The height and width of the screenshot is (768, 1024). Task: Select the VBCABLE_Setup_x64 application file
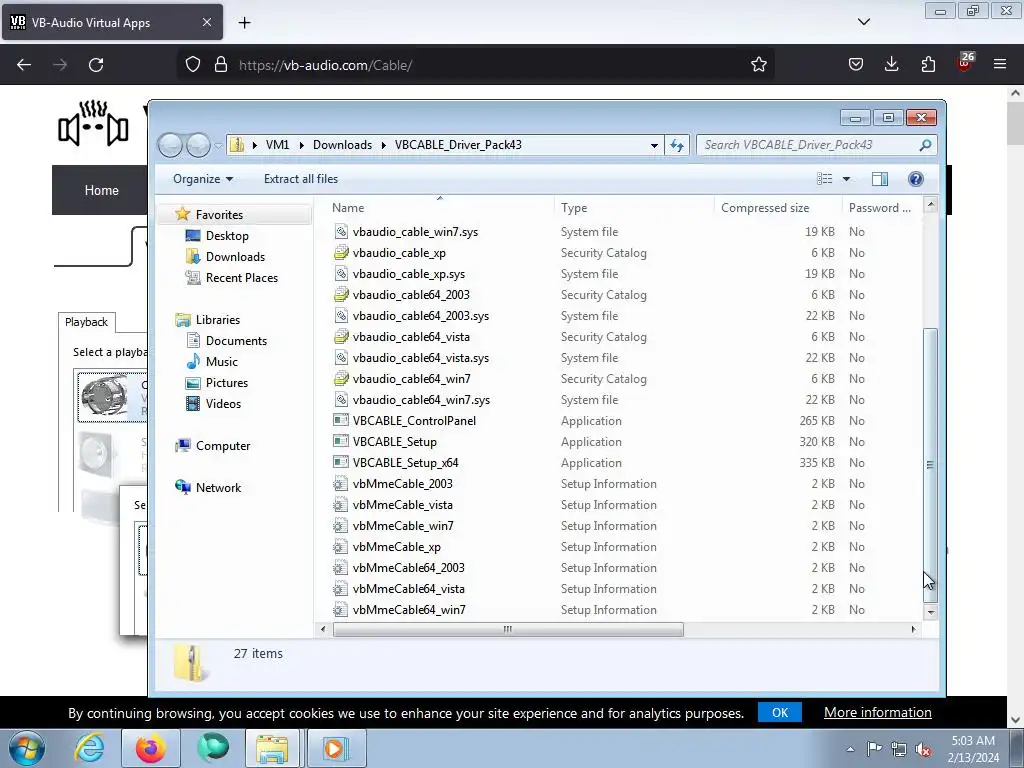405,463
